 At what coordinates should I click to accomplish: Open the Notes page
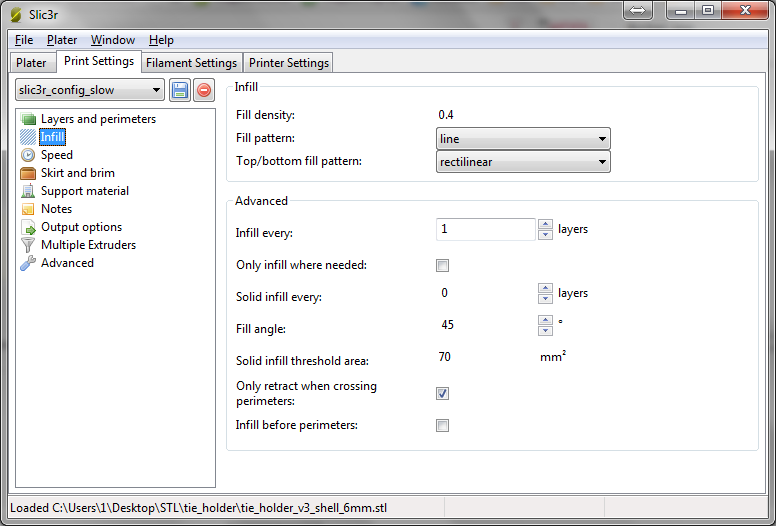tap(56, 209)
